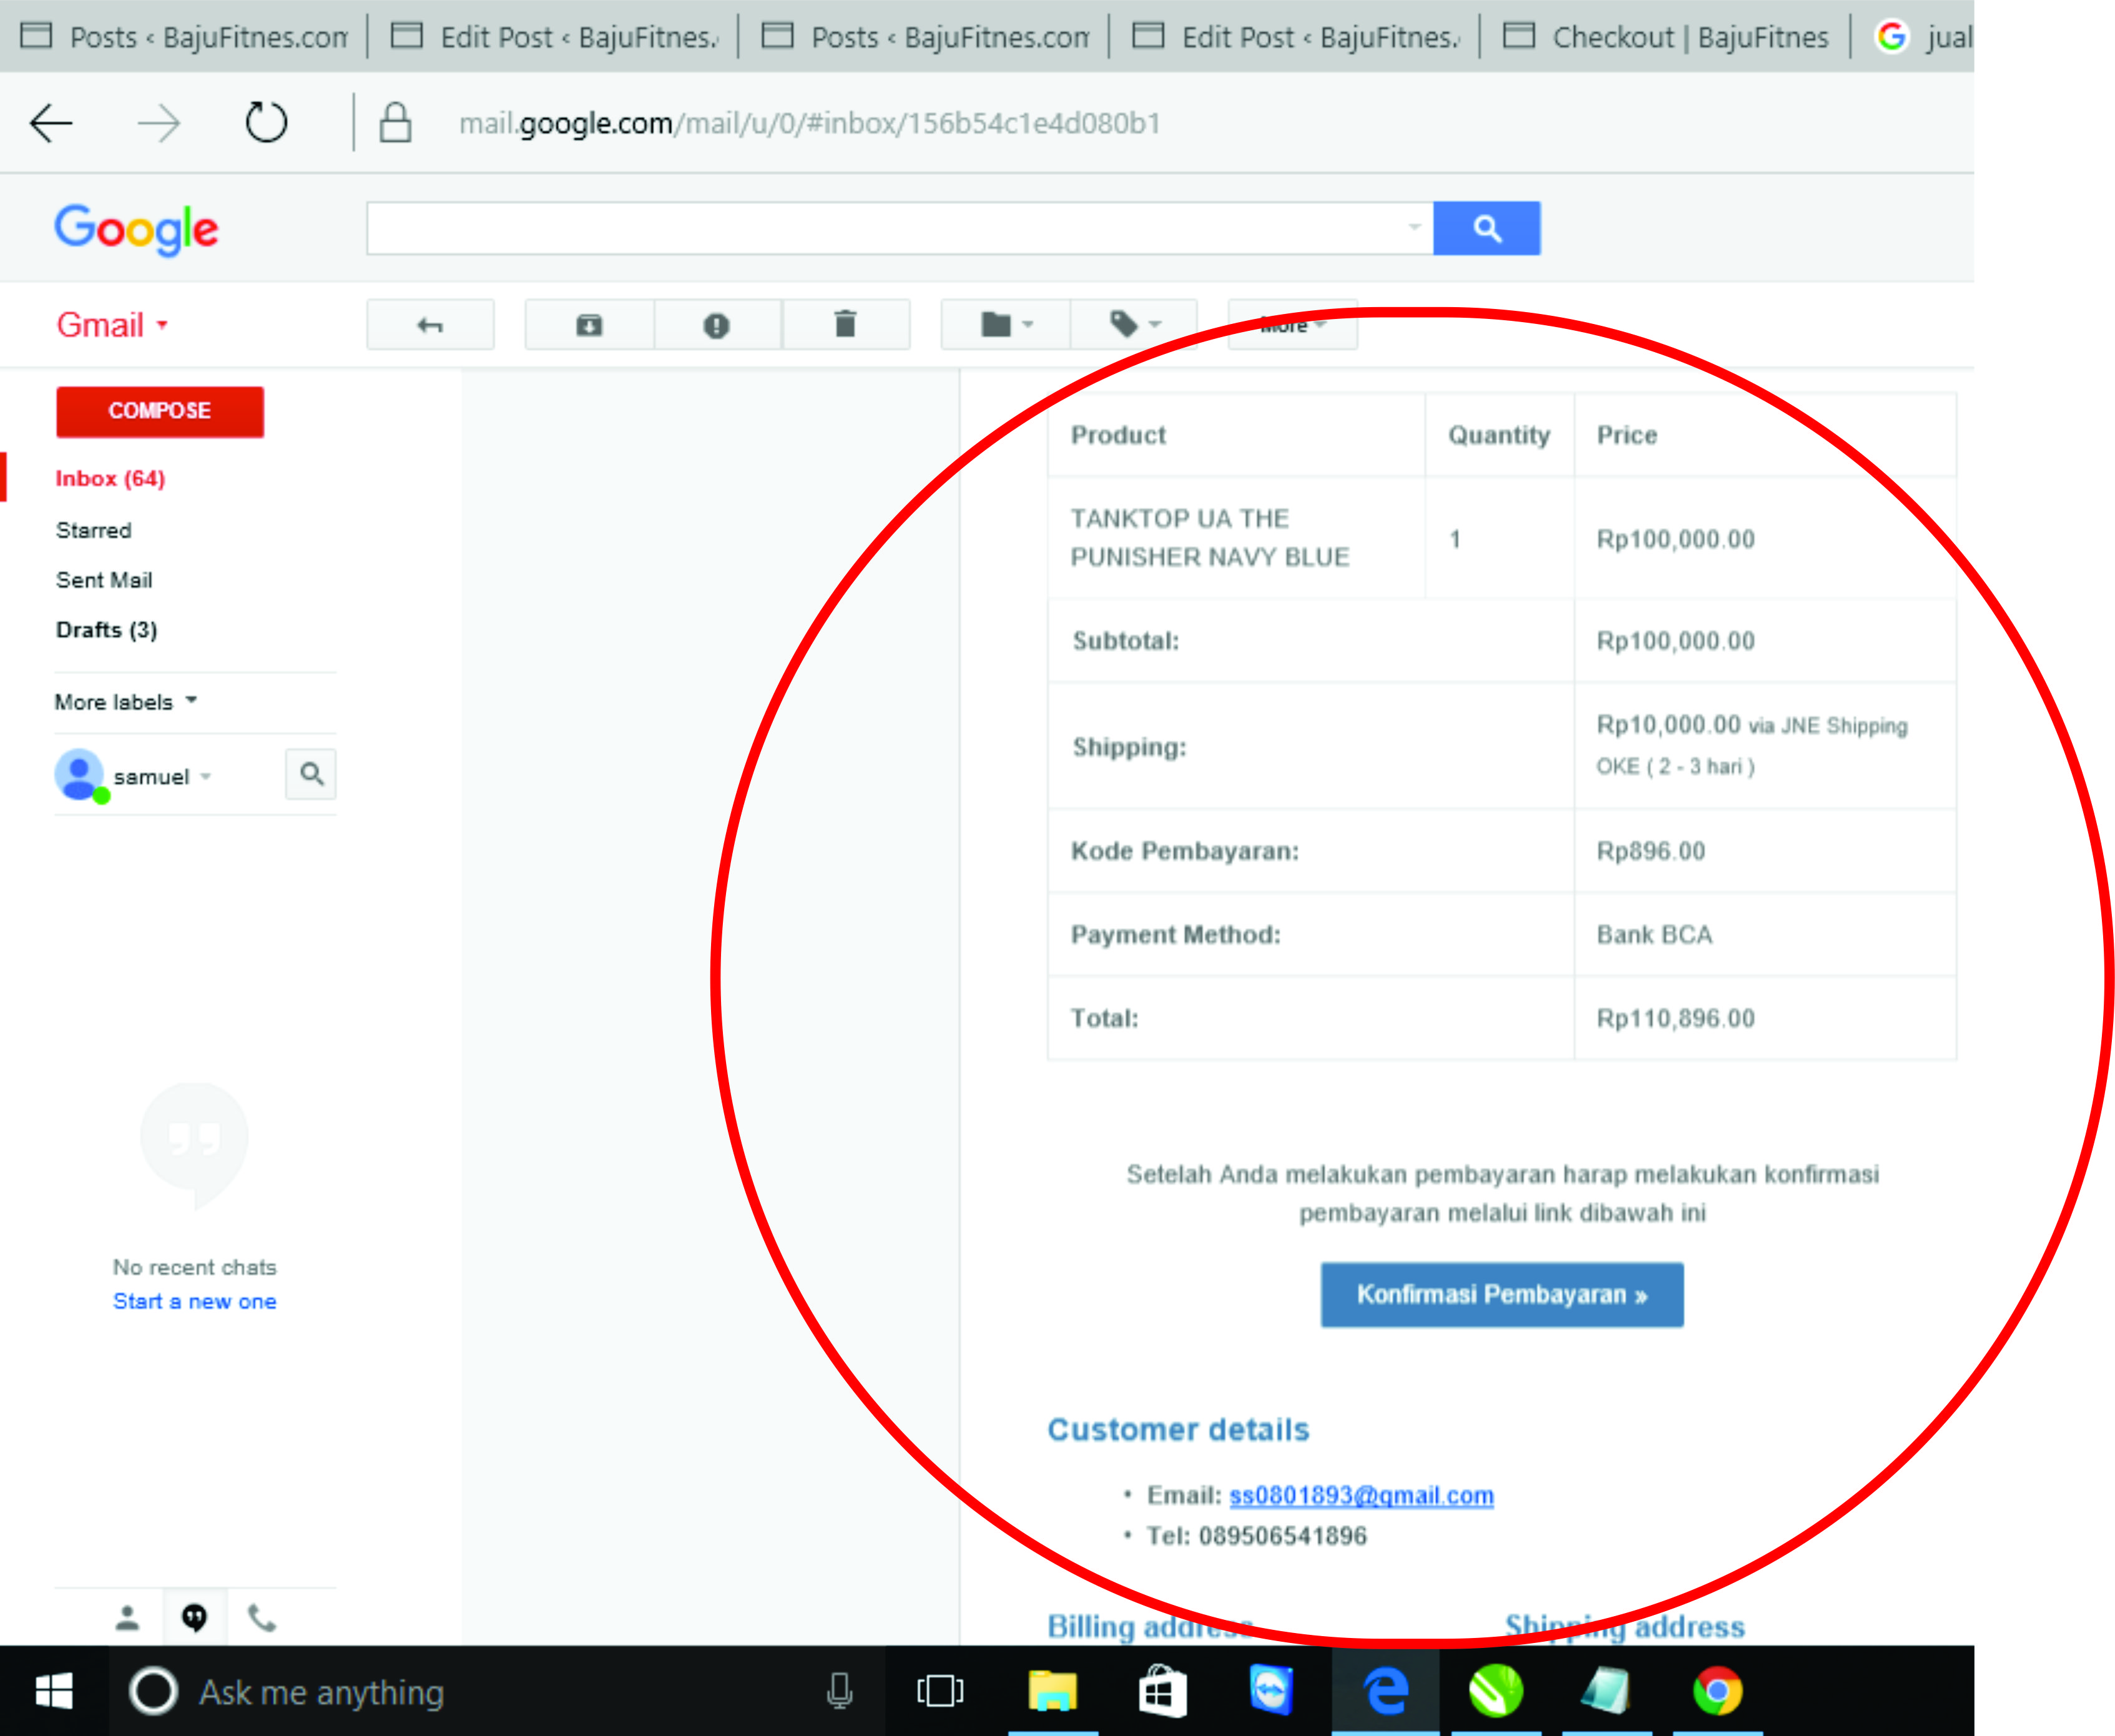Open the Hangouts conversations icon
2115x1736 pixels.
coord(194,1617)
